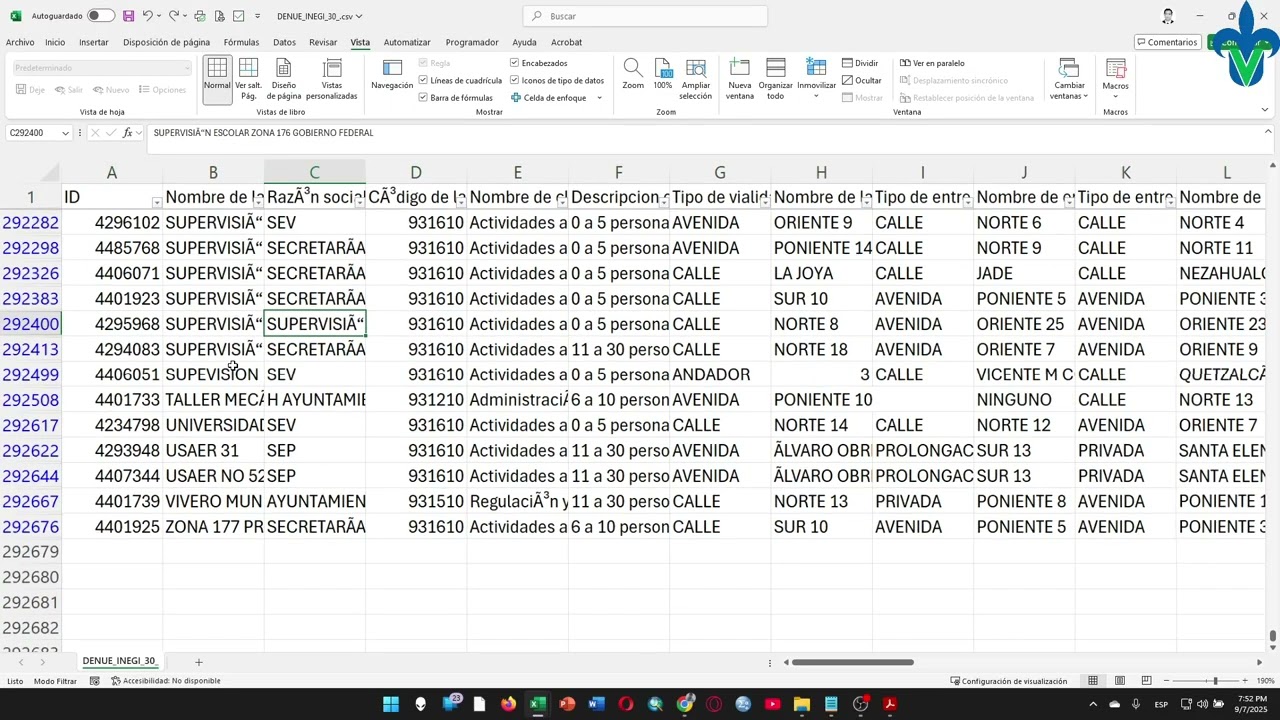Viewport: 1280px width, 720px height.
Task: Open a Nueva ventana
Action: 740,78
